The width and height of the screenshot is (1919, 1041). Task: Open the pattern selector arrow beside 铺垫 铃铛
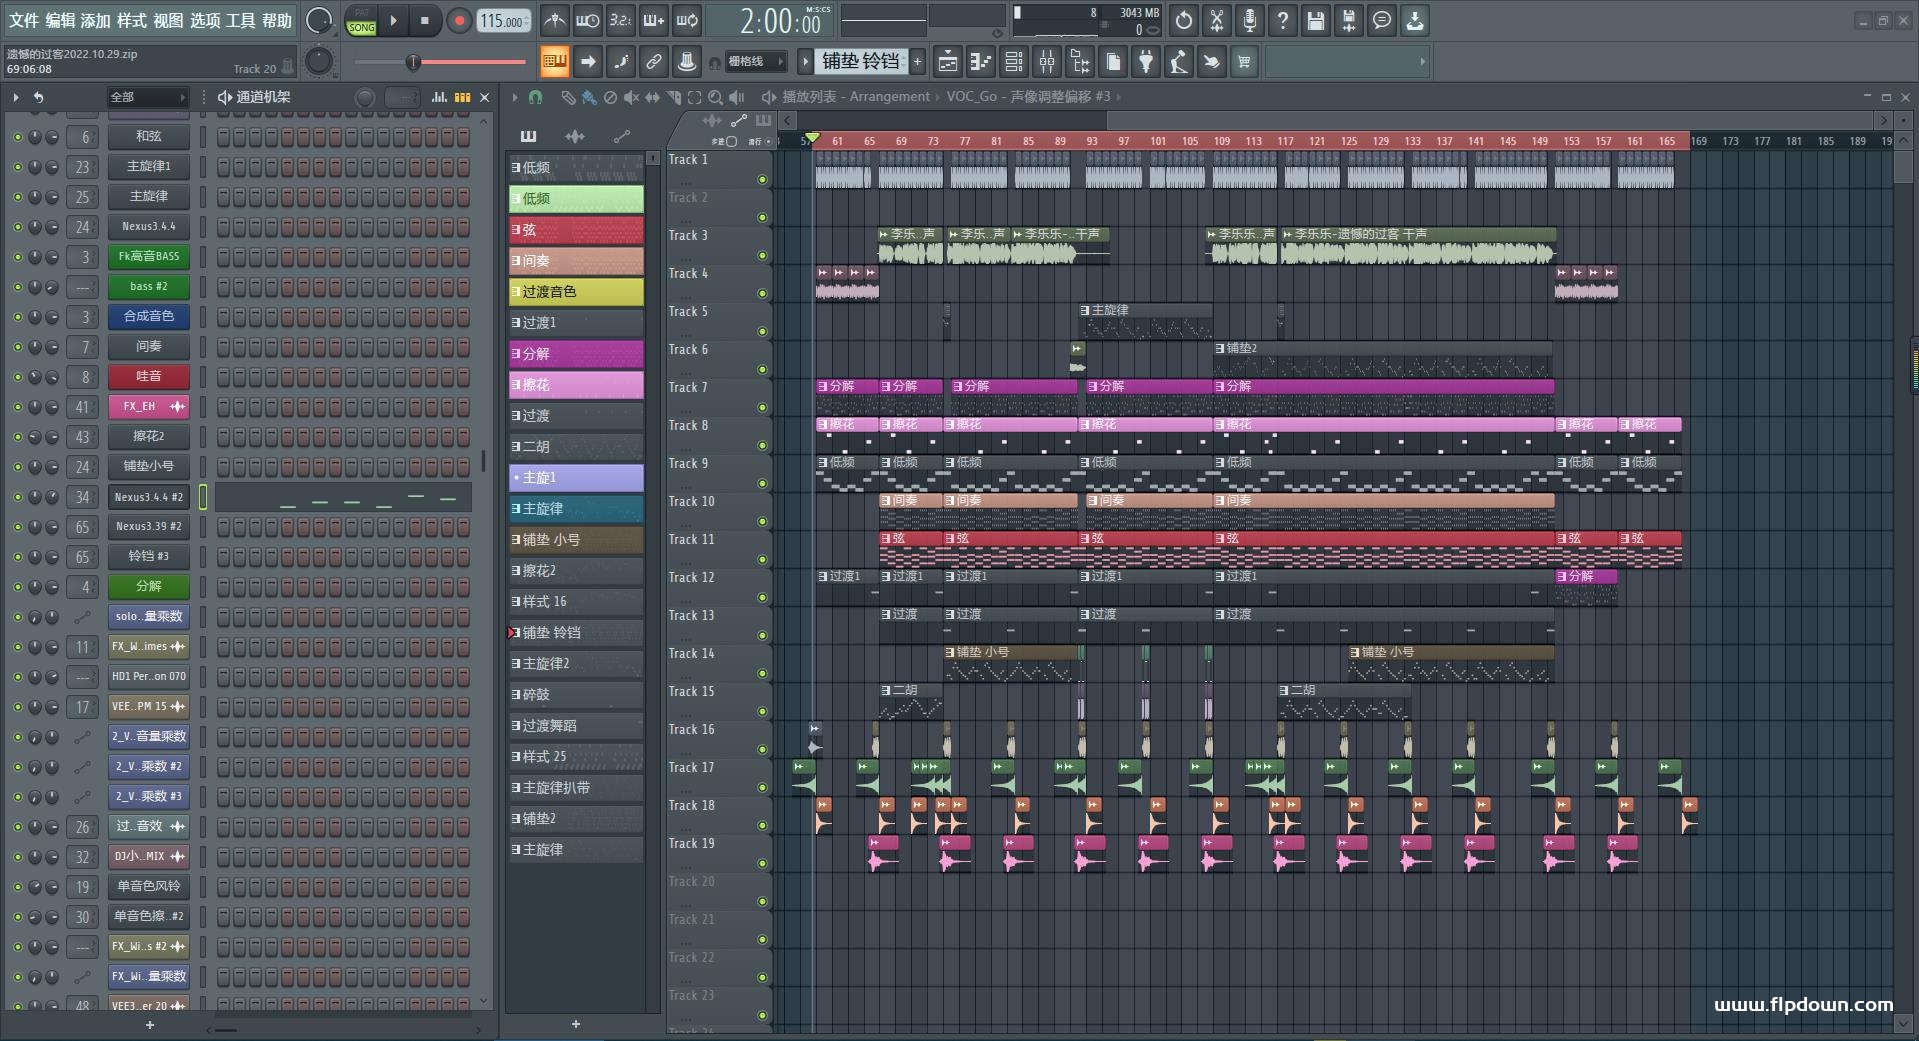point(805,62)
